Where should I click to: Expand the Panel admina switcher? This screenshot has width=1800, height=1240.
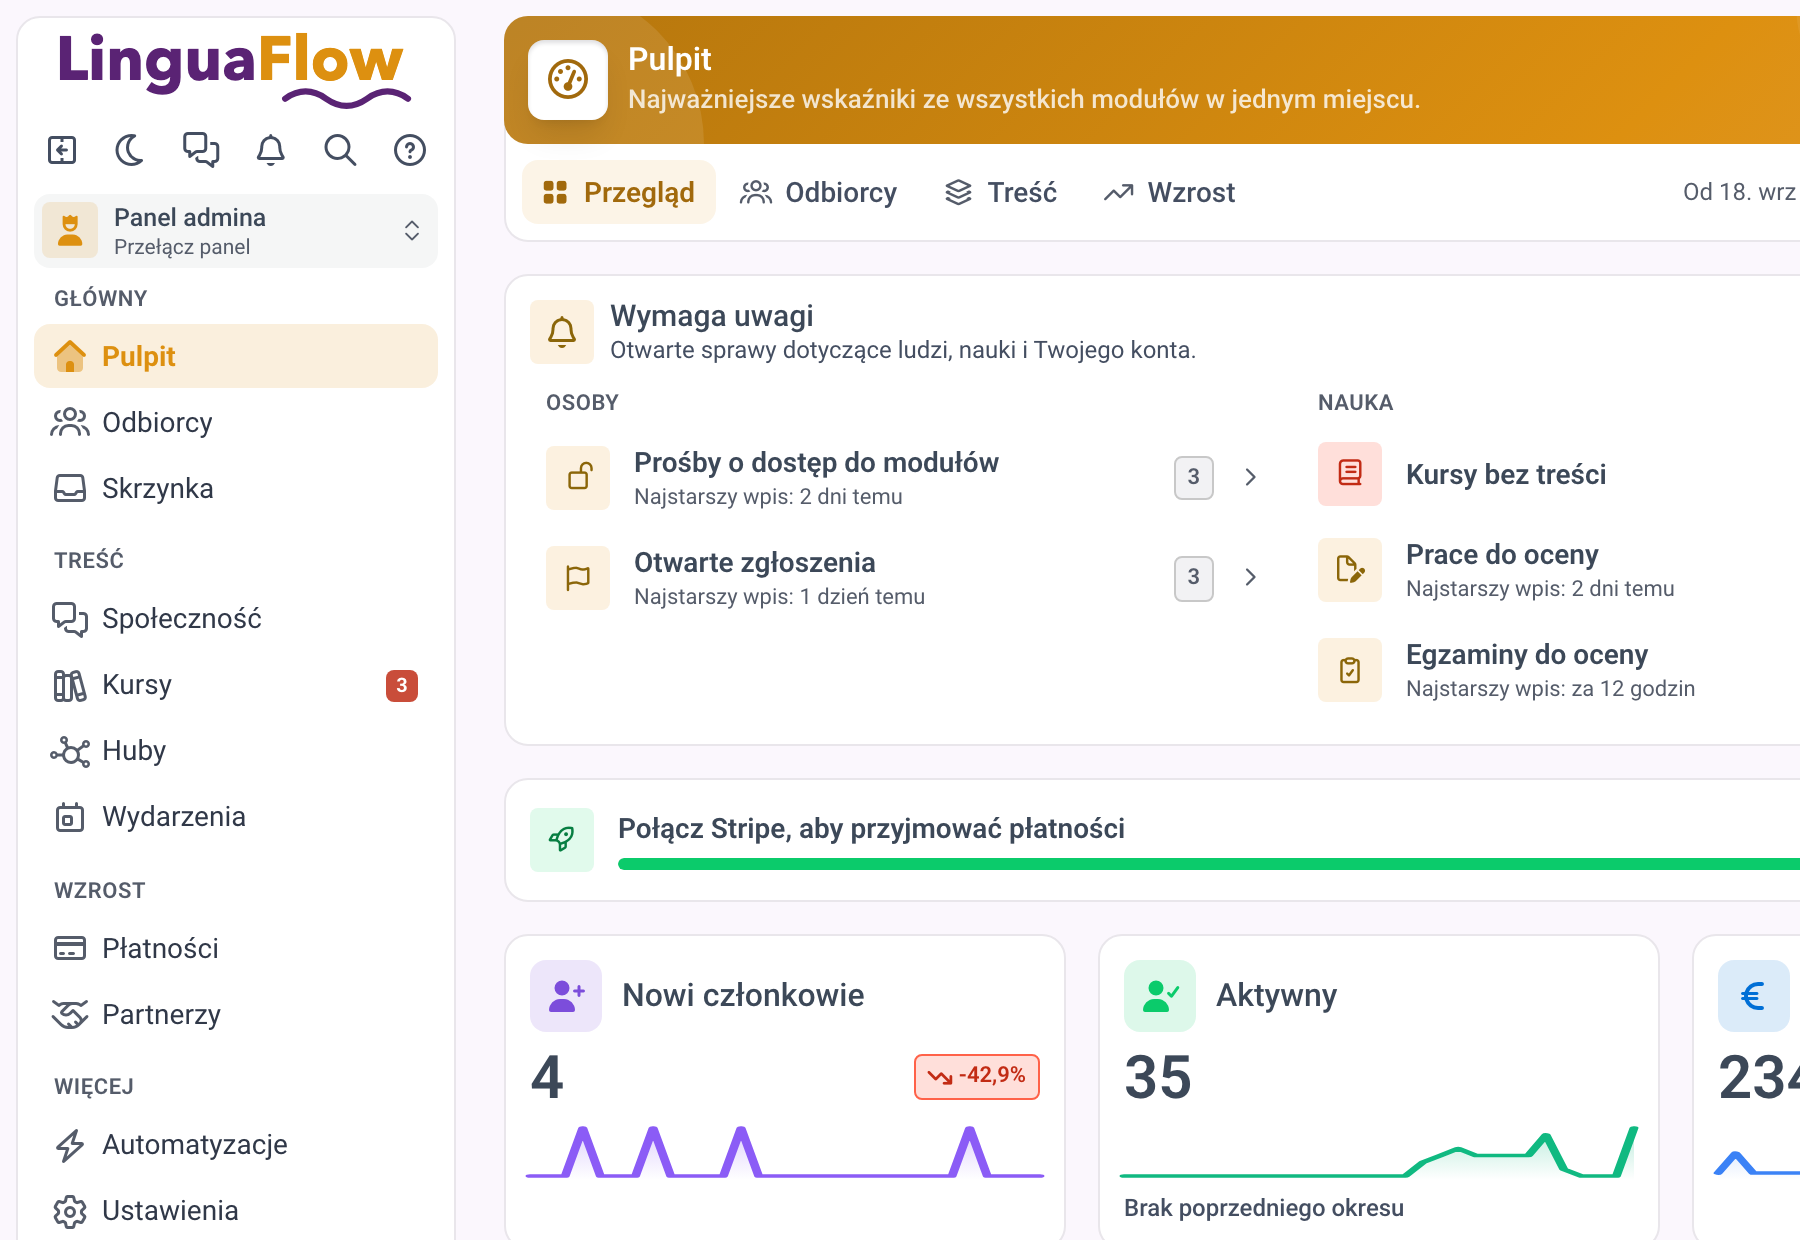[236, 231]
